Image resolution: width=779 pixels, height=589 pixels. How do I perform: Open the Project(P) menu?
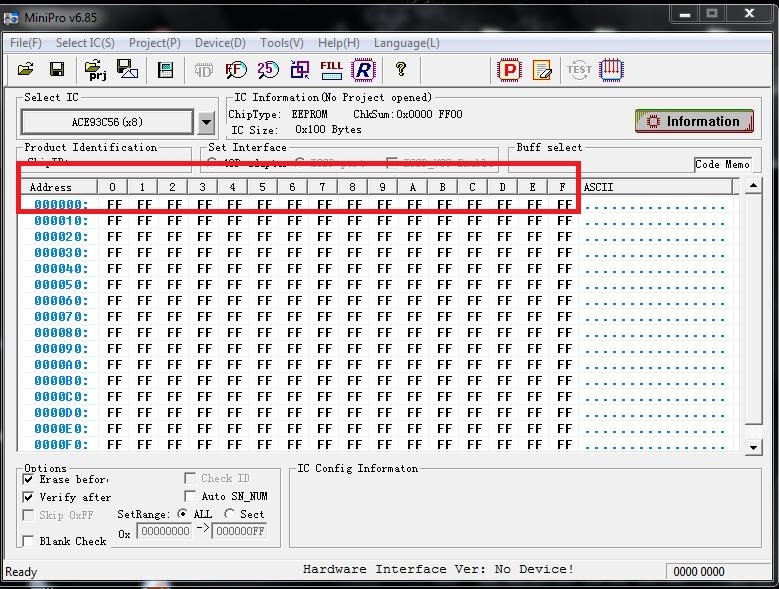pyautogui.click(x=155, y=43)
